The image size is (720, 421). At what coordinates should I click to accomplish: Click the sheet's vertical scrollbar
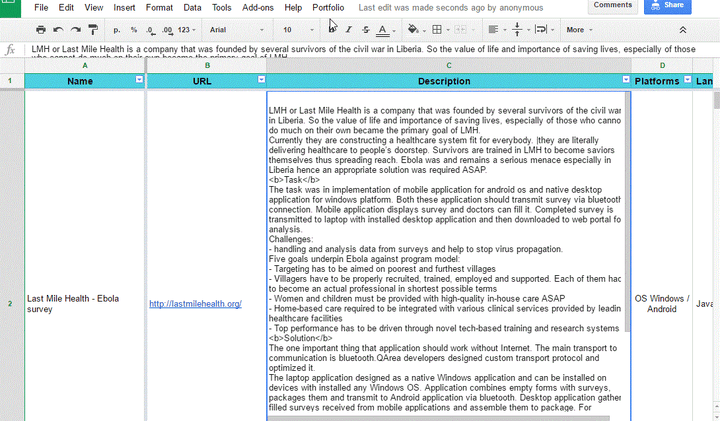tap(716, 101)
